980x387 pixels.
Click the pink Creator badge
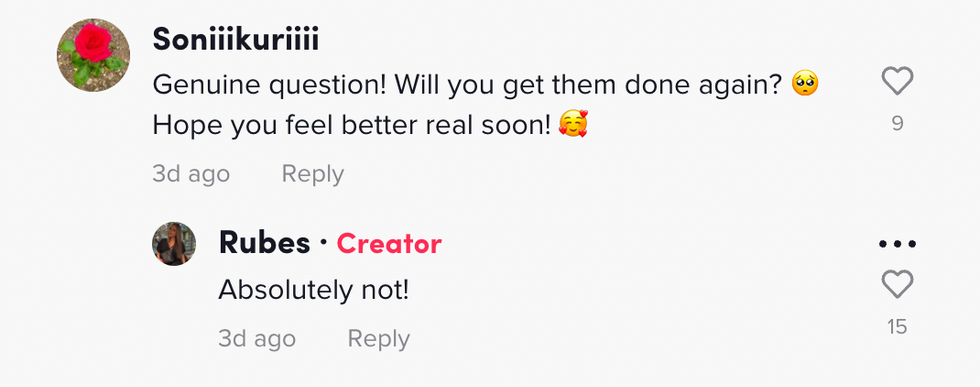click(x=389, y=244)
